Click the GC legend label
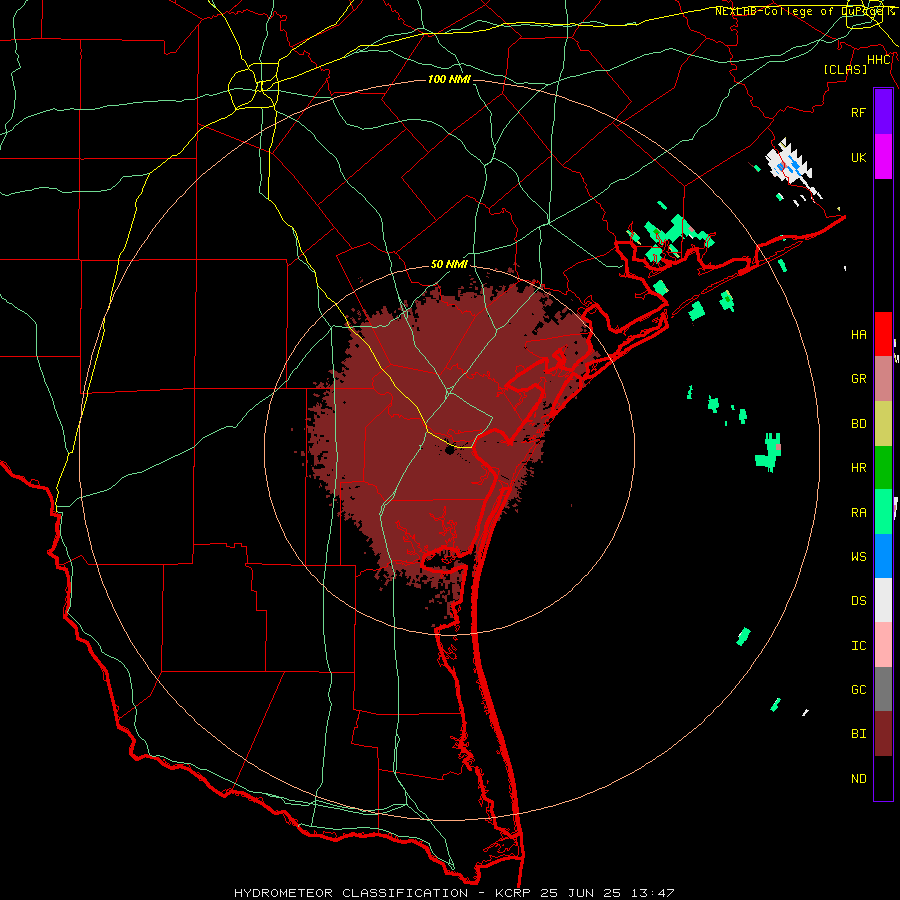This screenshot has width=900, height=900. click(x=858, y=690)
